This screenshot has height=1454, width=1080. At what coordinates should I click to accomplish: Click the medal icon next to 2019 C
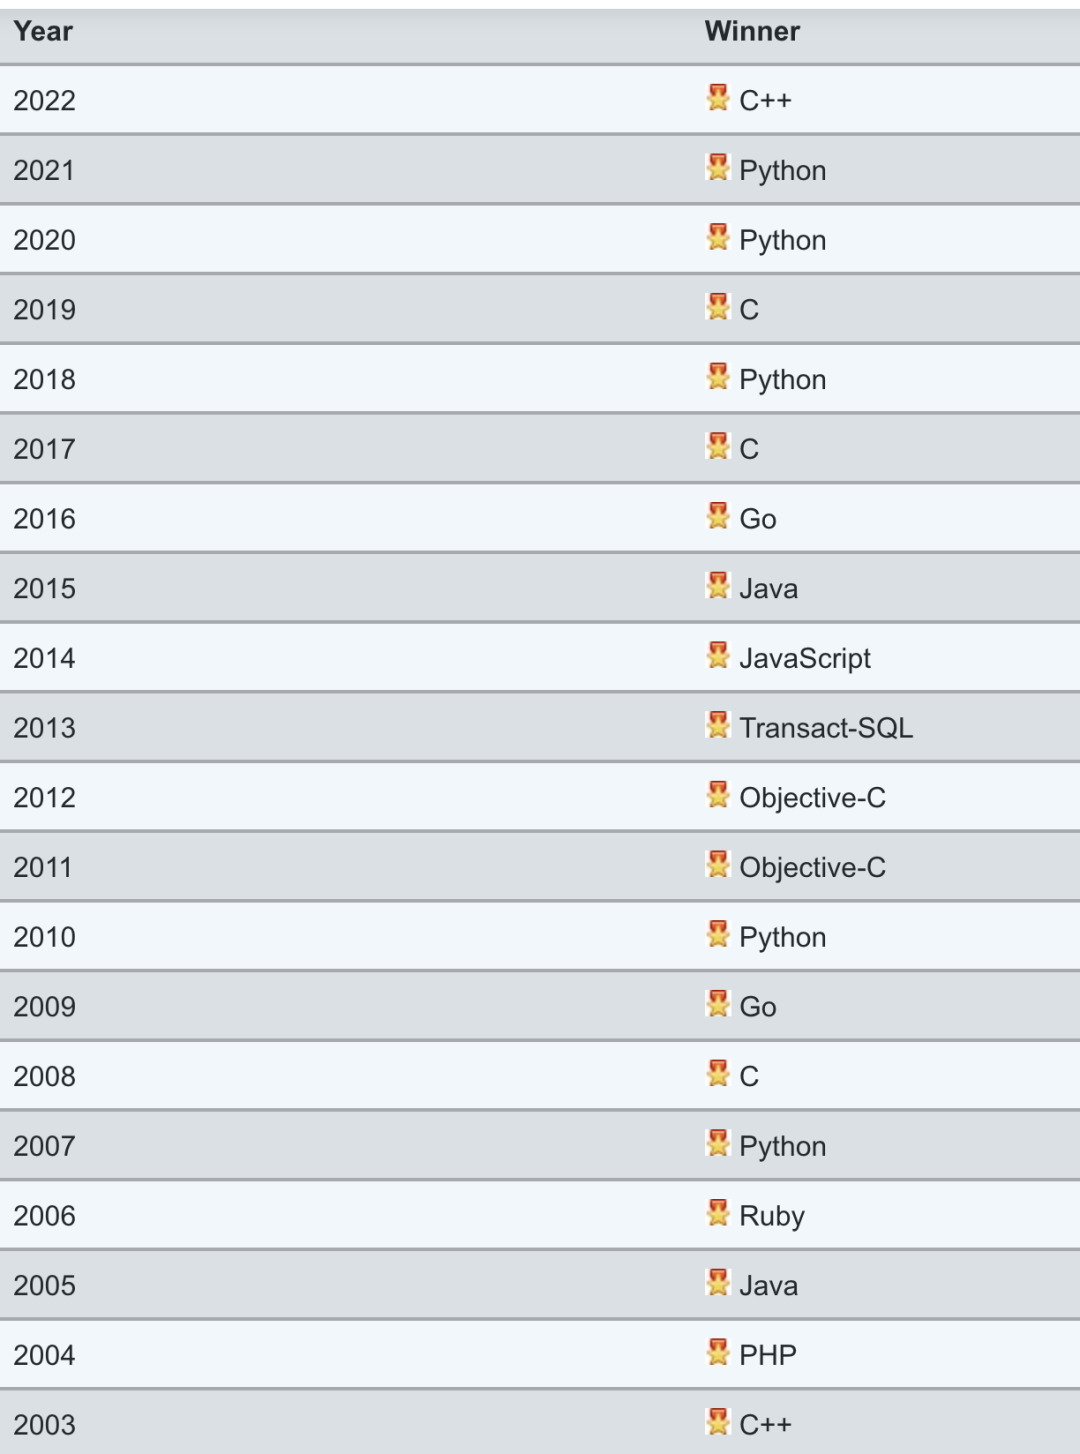pyautogui.click(x=718, y=307)
